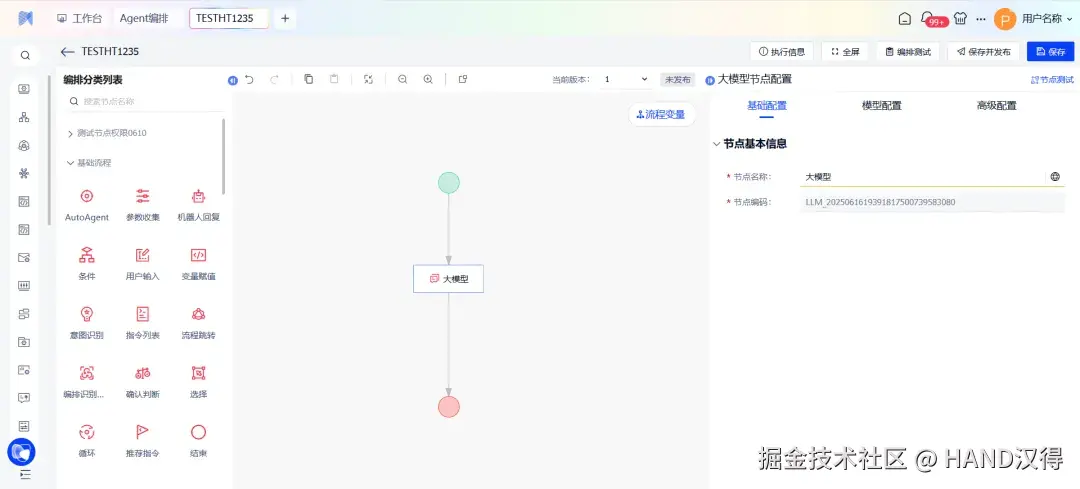1080x489 pixels.
Task: Select the 大模型 node on canvas
Action: point(448,279)
